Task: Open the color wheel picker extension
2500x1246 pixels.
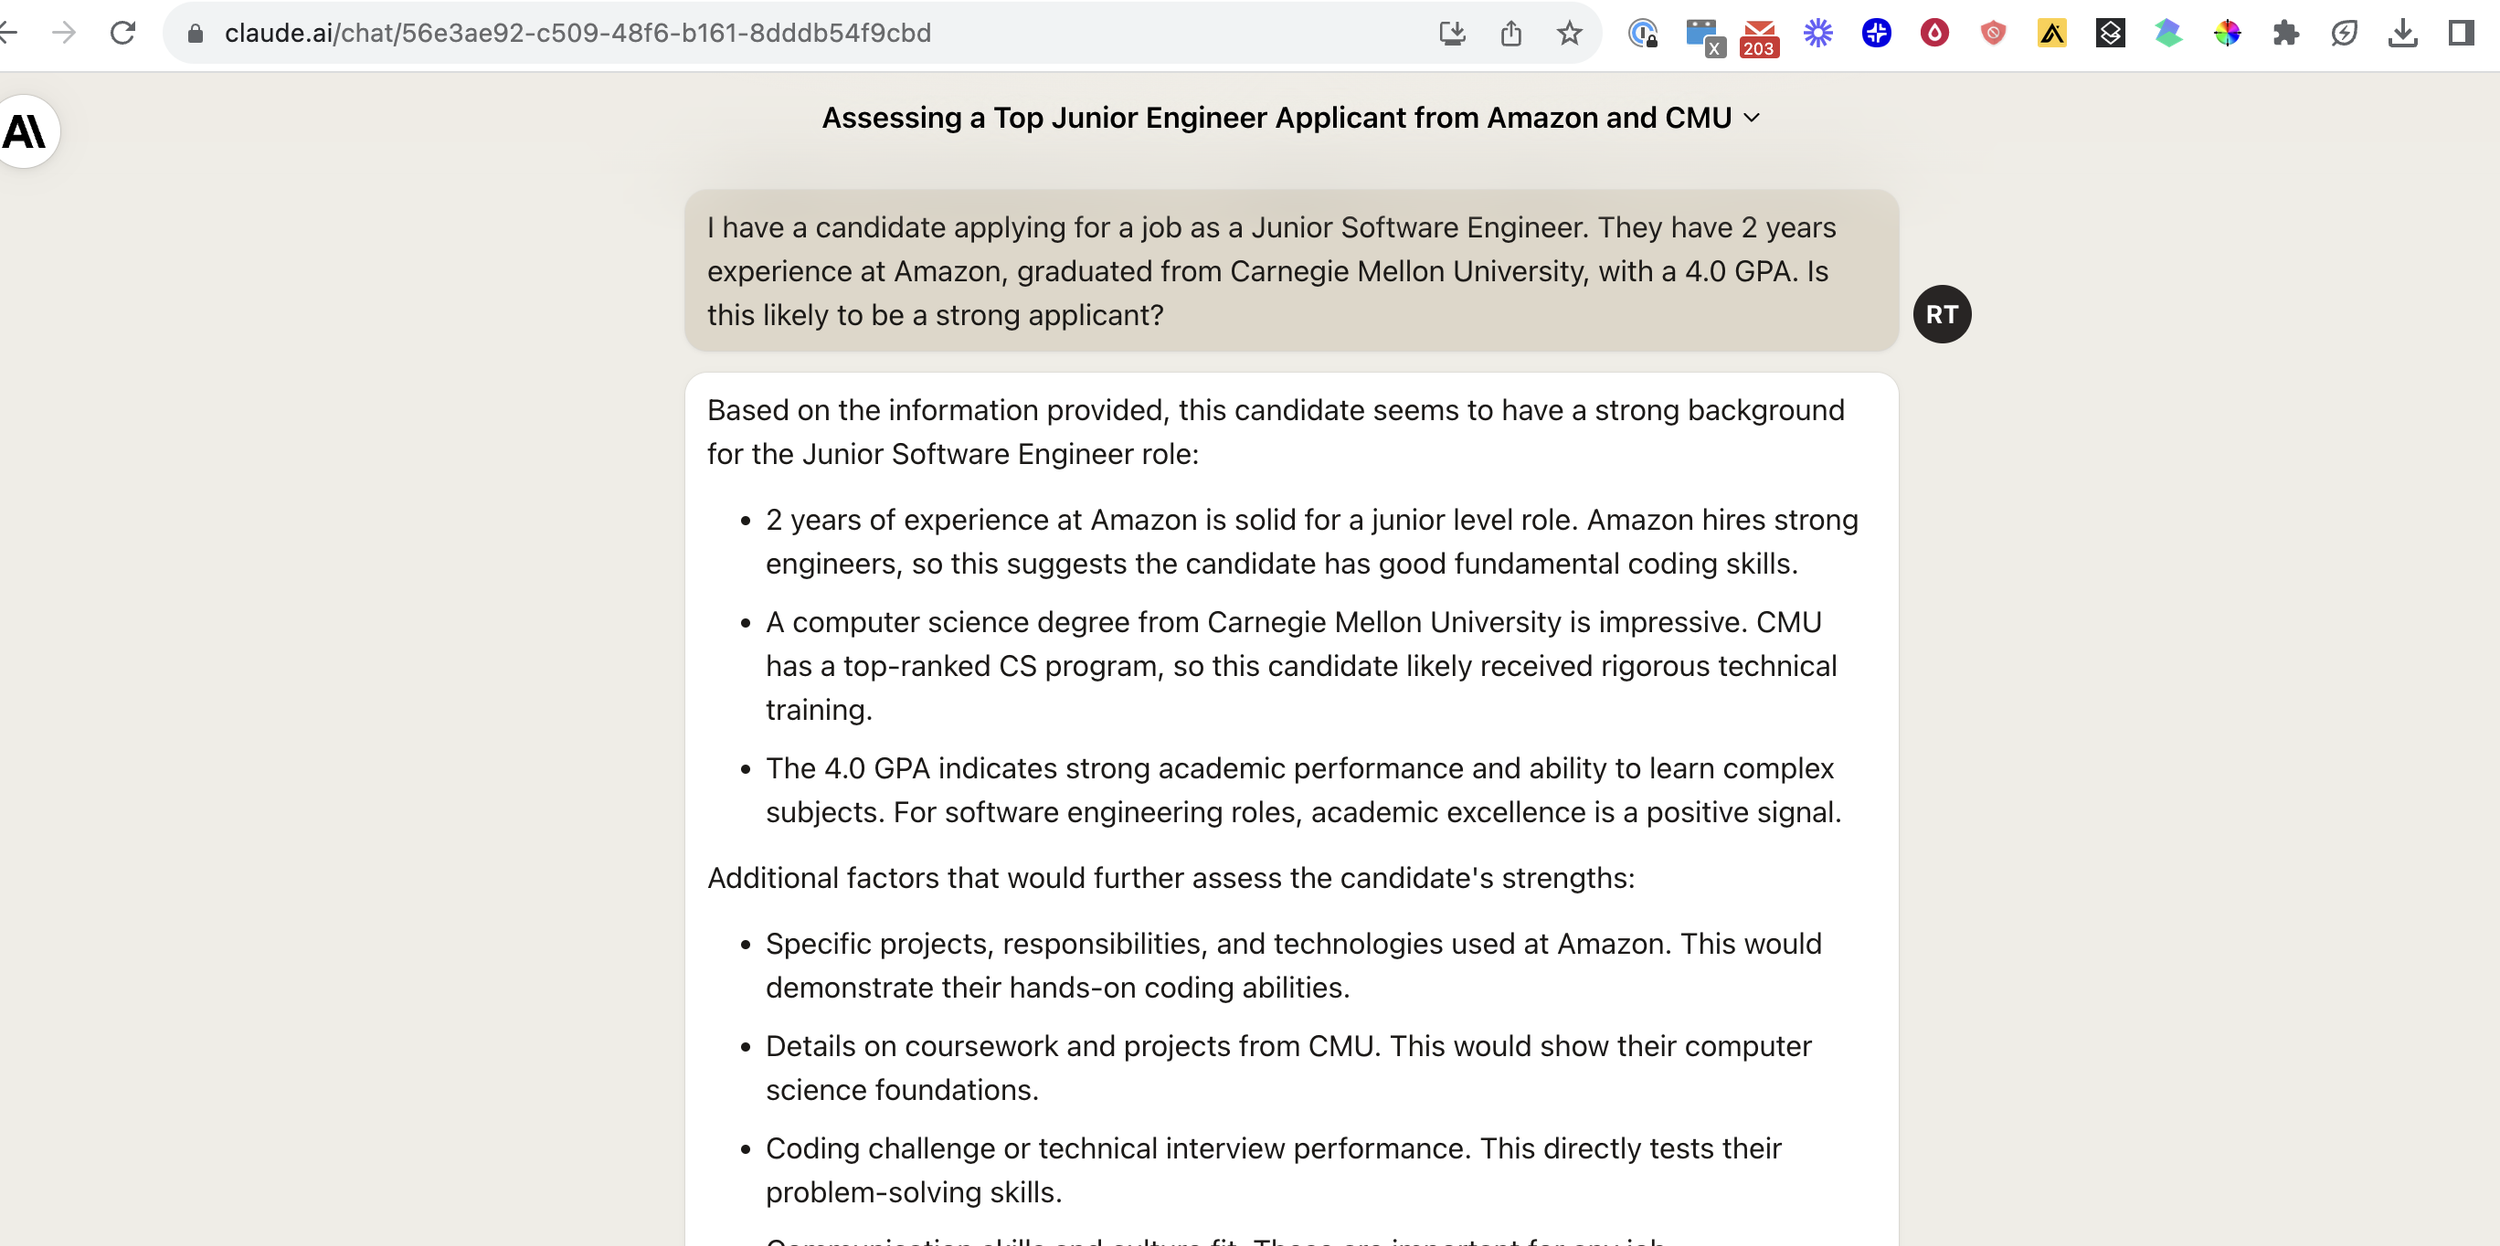Action: point(2227,33)
